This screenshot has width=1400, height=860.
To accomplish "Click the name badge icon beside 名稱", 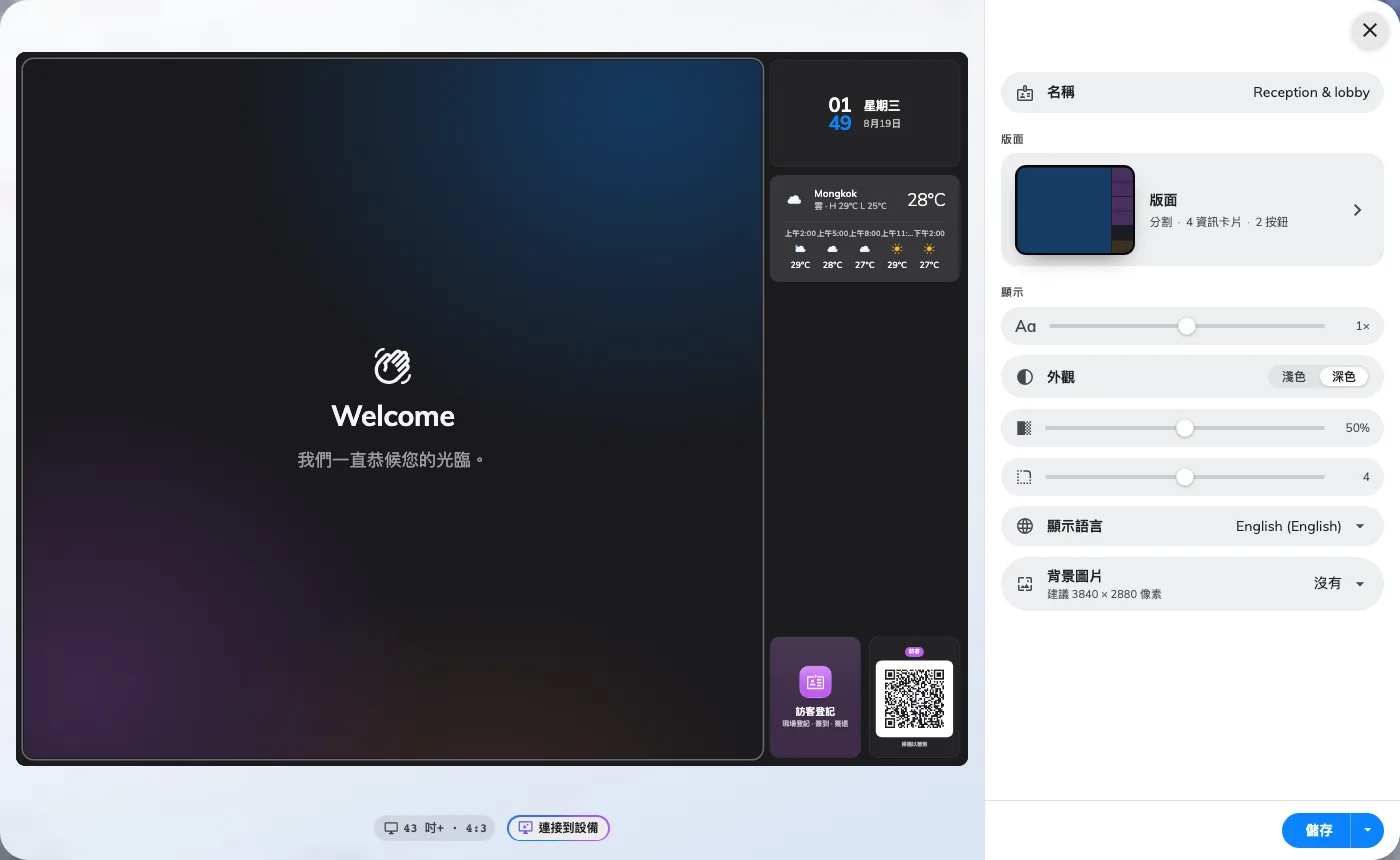I will point(1024,93).
